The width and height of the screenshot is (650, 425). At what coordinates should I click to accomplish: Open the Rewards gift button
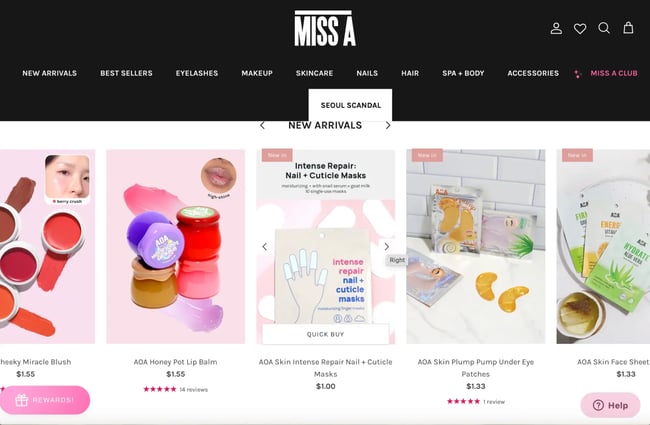[44, 400]
